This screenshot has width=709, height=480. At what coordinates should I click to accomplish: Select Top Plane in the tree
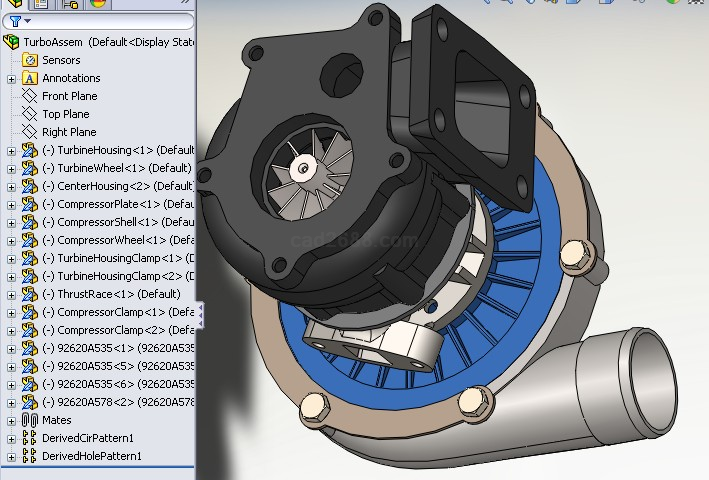[65, 114]
